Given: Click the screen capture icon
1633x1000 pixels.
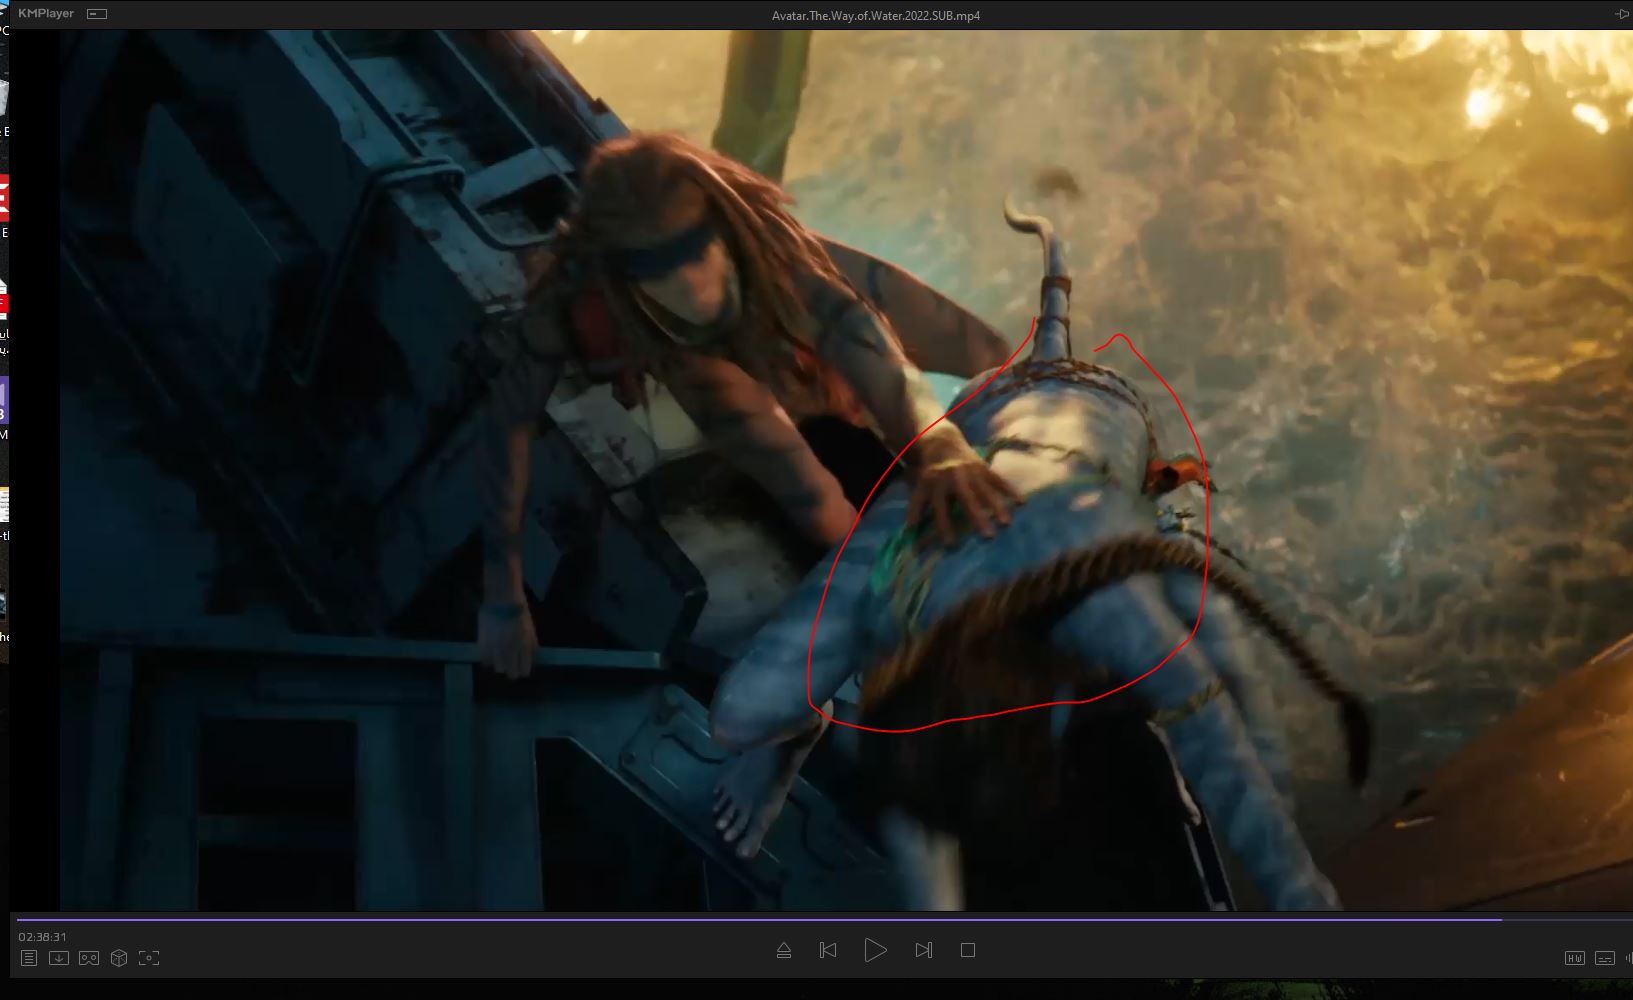Looking at the screenshot, I should click(149, 958).
